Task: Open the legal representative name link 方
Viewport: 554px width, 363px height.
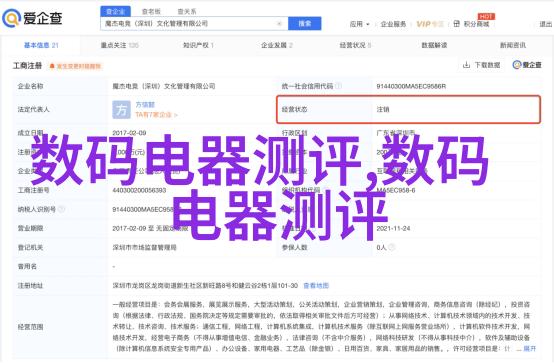Action: coord(145,105)
